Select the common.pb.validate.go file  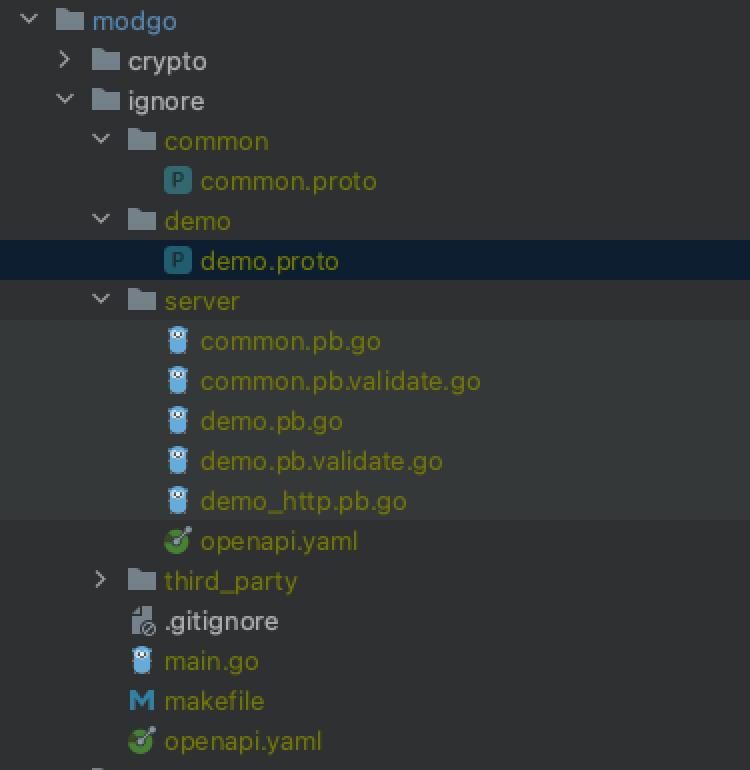(340, 381)
